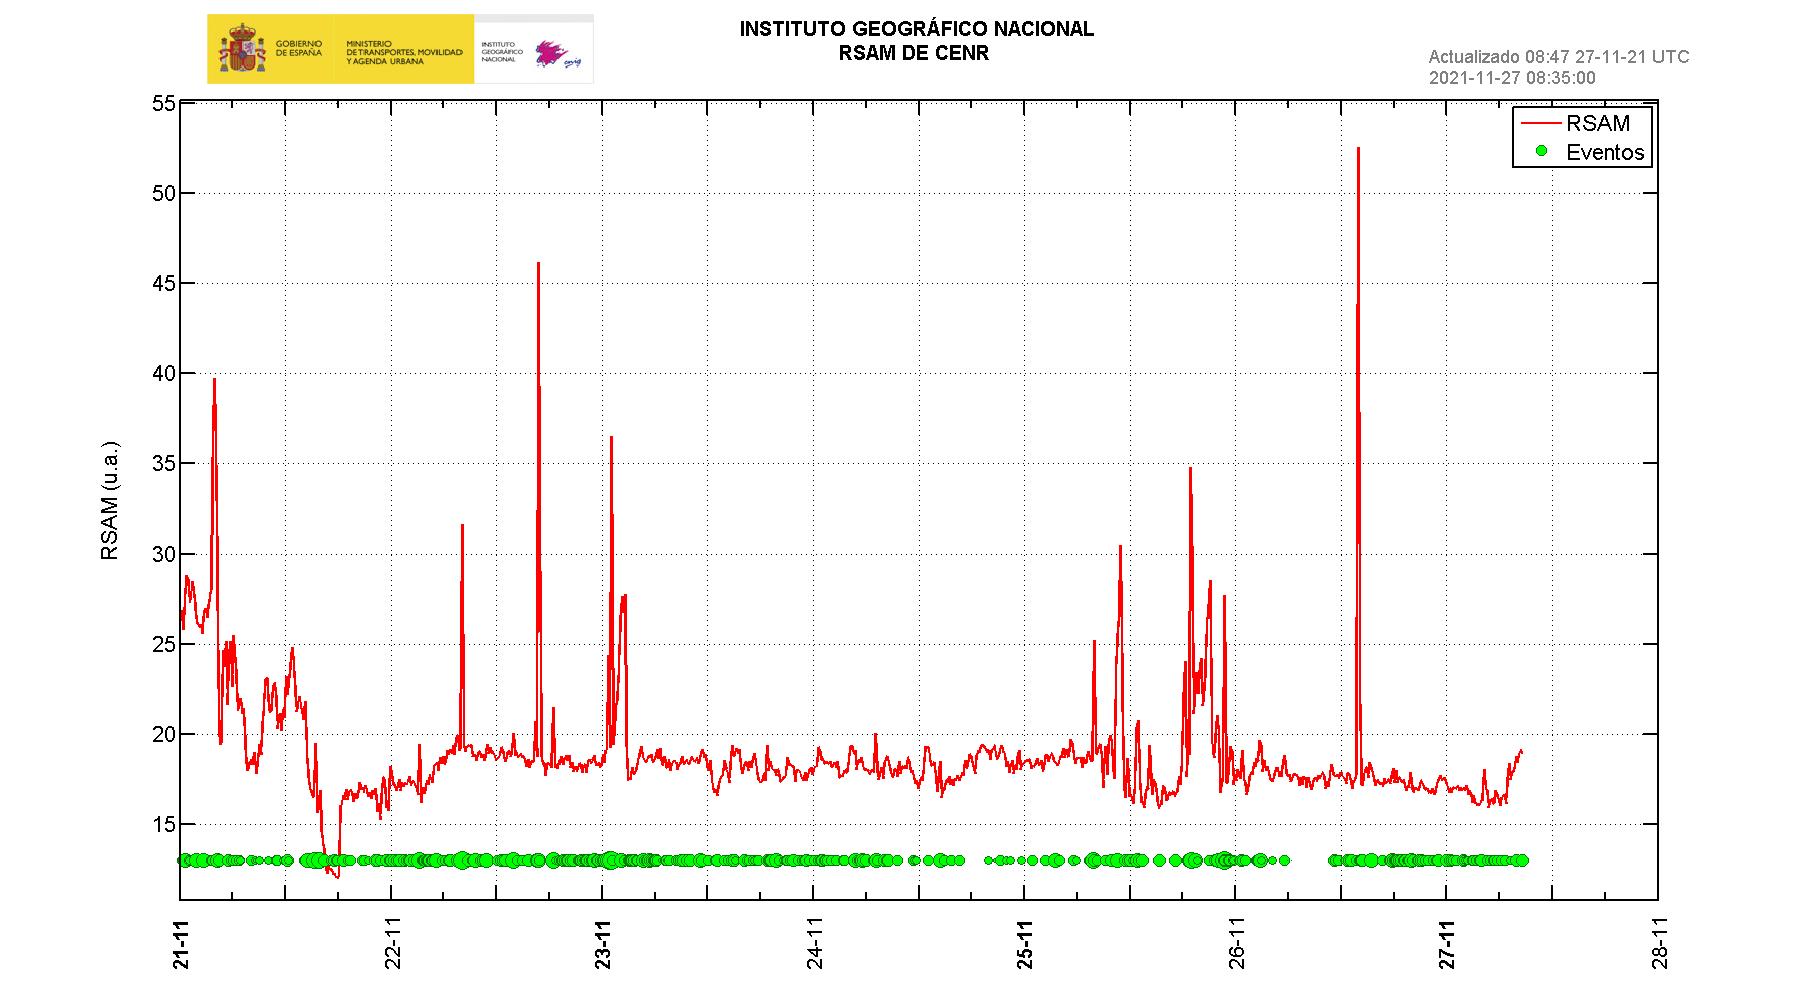Select the Eventos label in the legend
1802x1000 pixels.
(x=1604, y=152)
